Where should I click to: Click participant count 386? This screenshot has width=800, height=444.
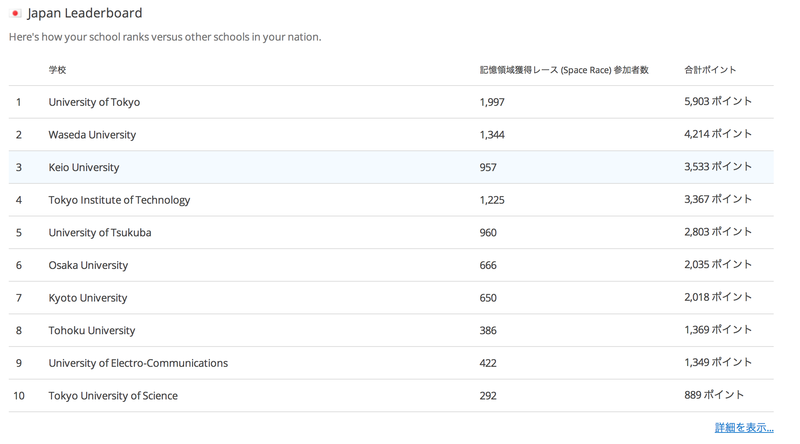point(488,331)
